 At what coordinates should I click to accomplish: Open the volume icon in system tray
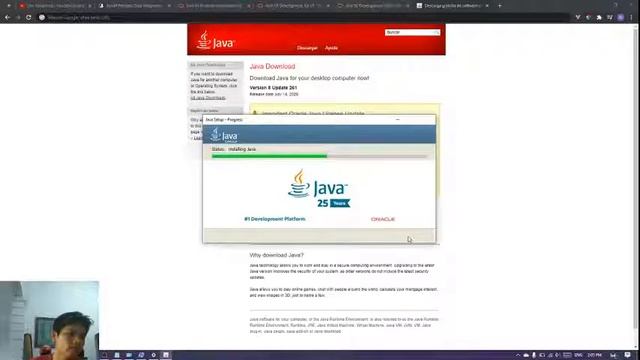pyautogui.click(x=557, y=355)
